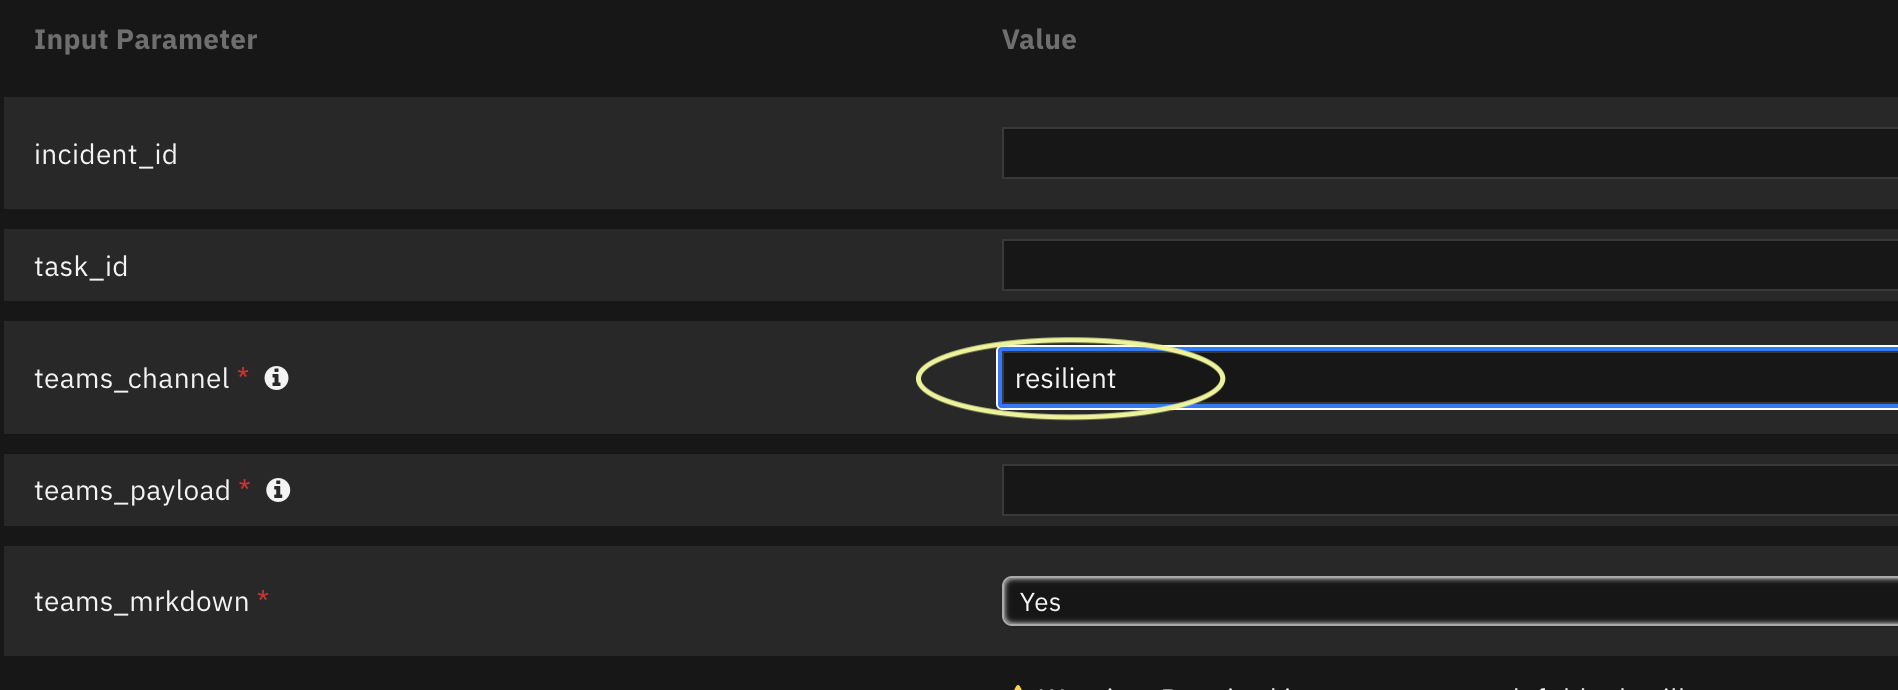Click the teams_channel required asterisk

242,375
